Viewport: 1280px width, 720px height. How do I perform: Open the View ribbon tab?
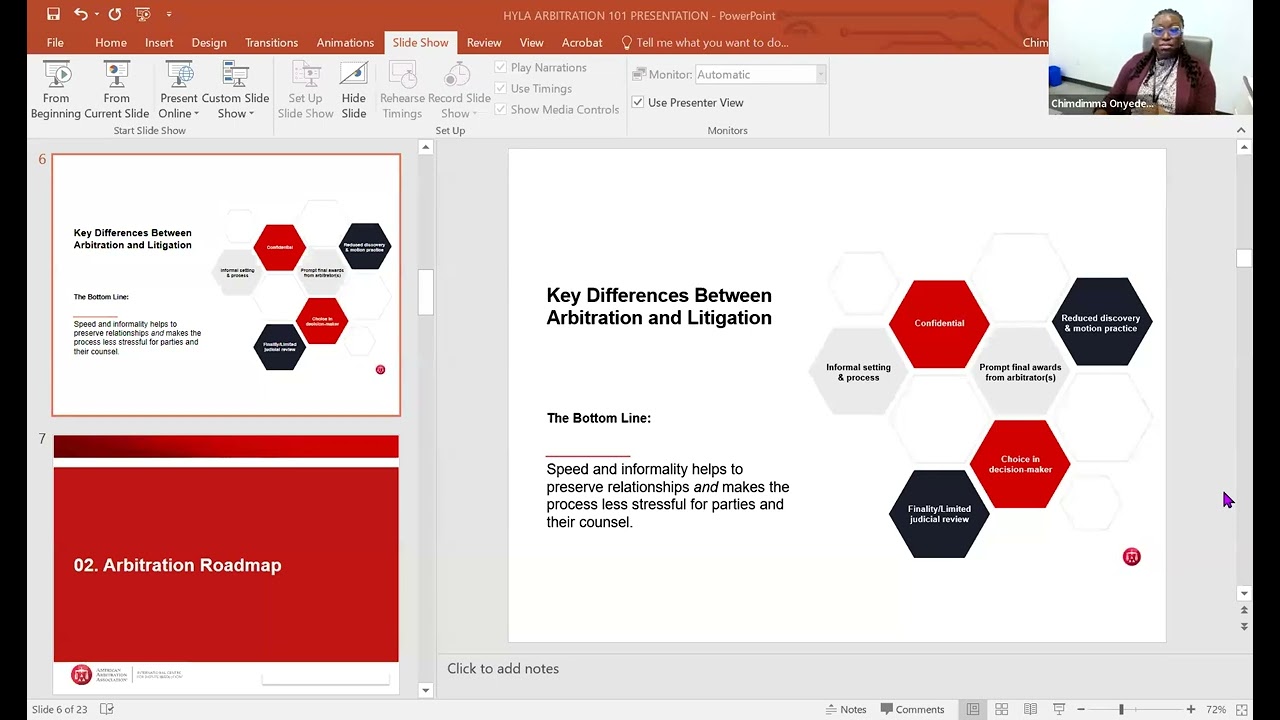coord(531,42)
